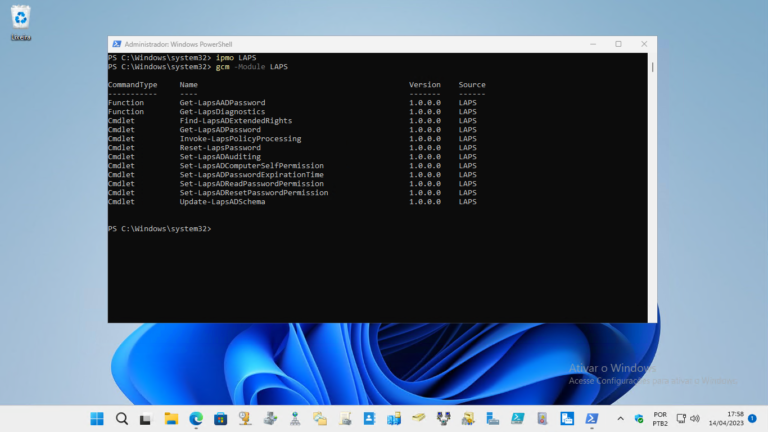Open the overlapping folders taskbar icon
The image size is (768, 432).
[320, 419]
